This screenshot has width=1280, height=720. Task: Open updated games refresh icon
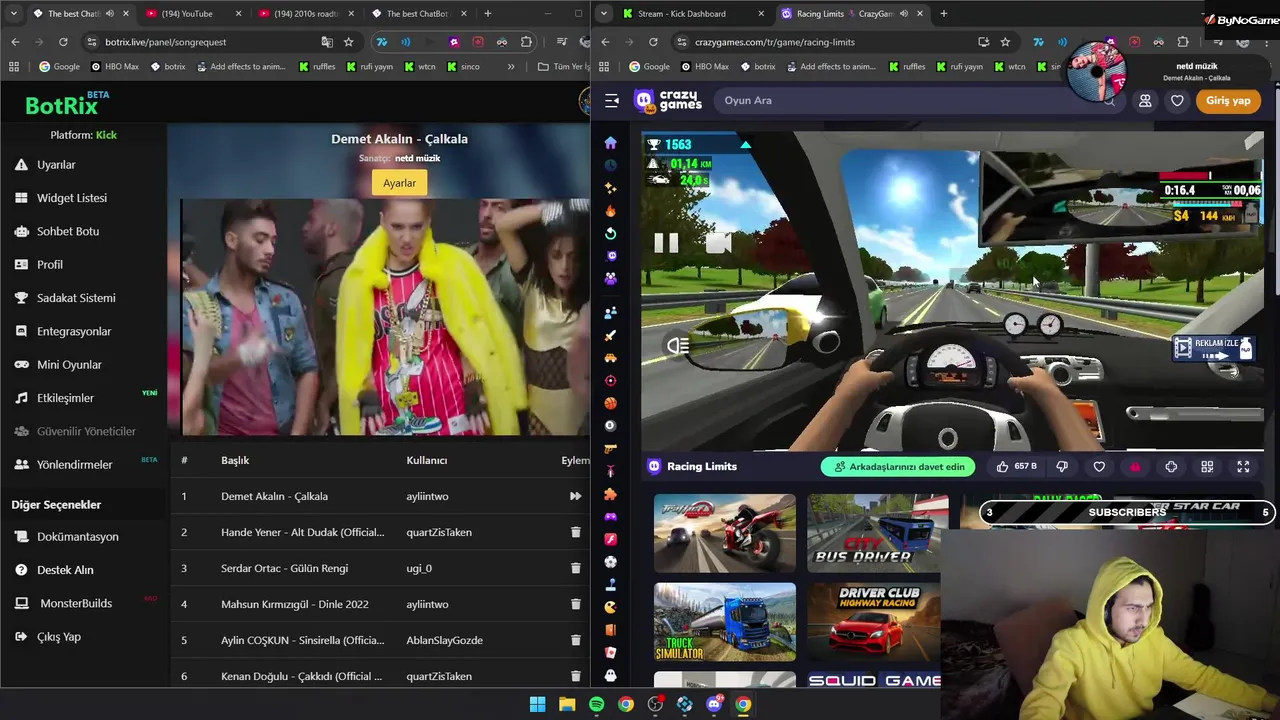611,233
